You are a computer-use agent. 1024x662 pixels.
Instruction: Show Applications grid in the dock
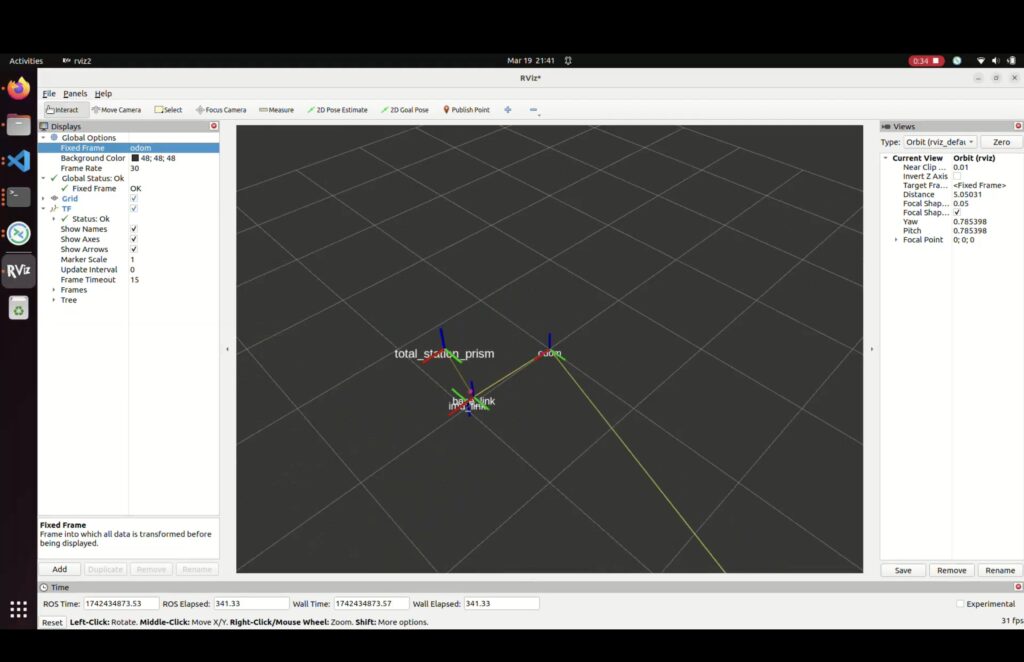coord(18,609)
